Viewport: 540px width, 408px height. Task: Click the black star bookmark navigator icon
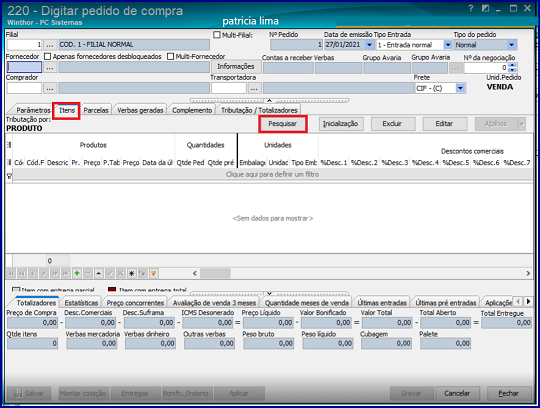pyautogui.click(x=132, y=274)
